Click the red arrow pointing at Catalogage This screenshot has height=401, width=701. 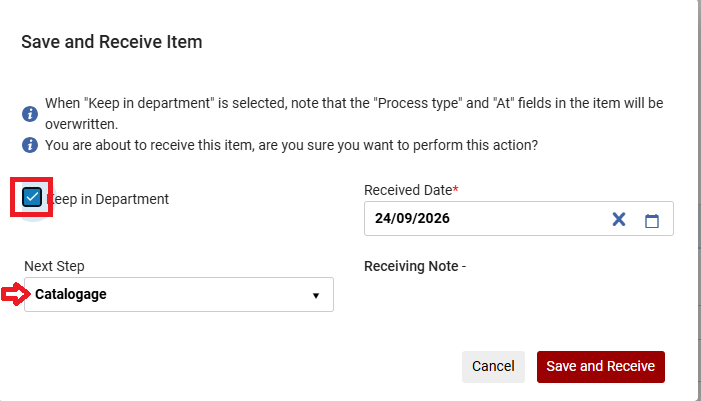tap(16, 294)
